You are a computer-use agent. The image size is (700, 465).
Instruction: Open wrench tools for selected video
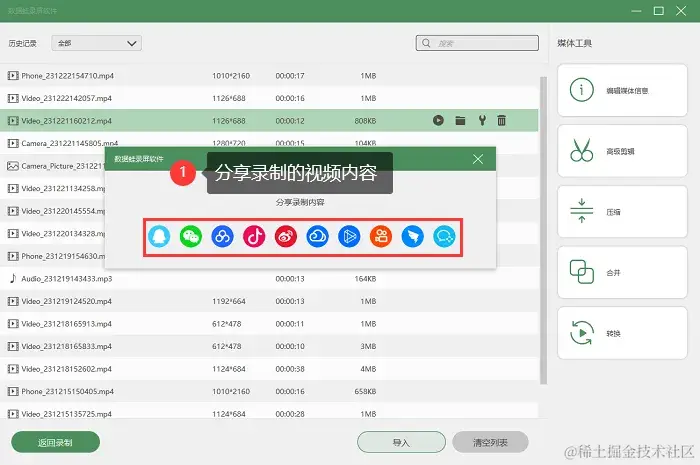tap(482, 120)
